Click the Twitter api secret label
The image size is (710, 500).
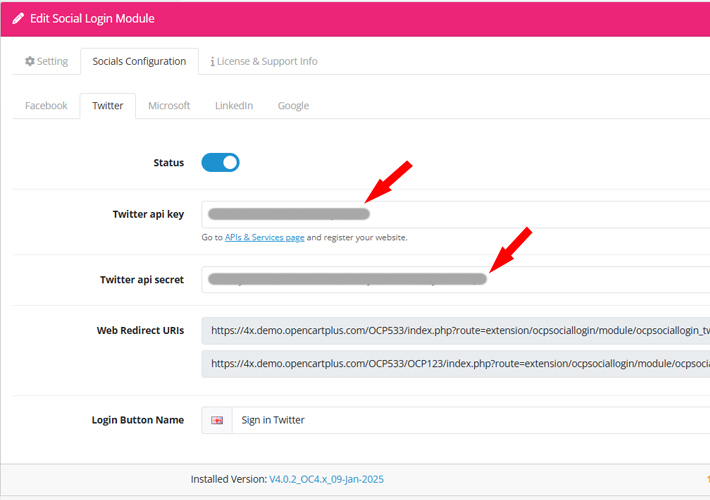142,279
